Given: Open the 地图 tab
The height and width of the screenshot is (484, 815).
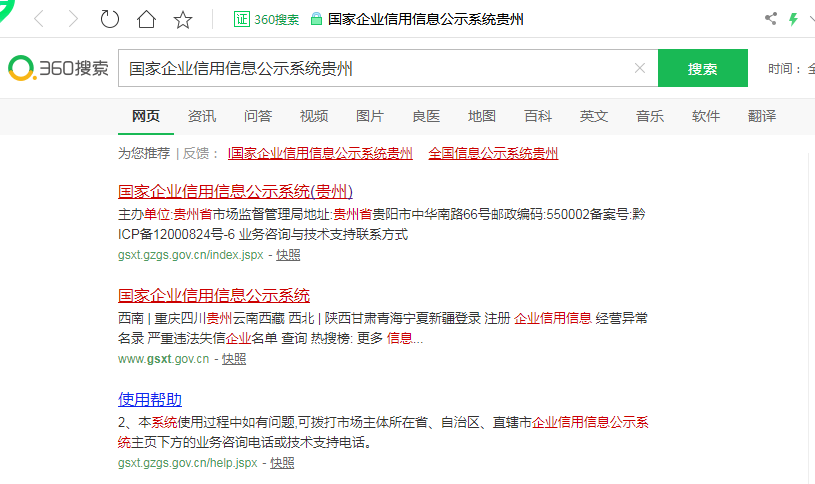Looking at the screenshot, I should pos(482,116).
